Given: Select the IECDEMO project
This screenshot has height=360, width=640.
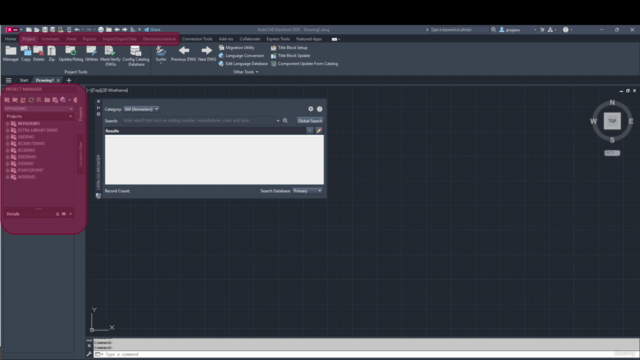Looking at the screenshot, I should tap(26, 150).
